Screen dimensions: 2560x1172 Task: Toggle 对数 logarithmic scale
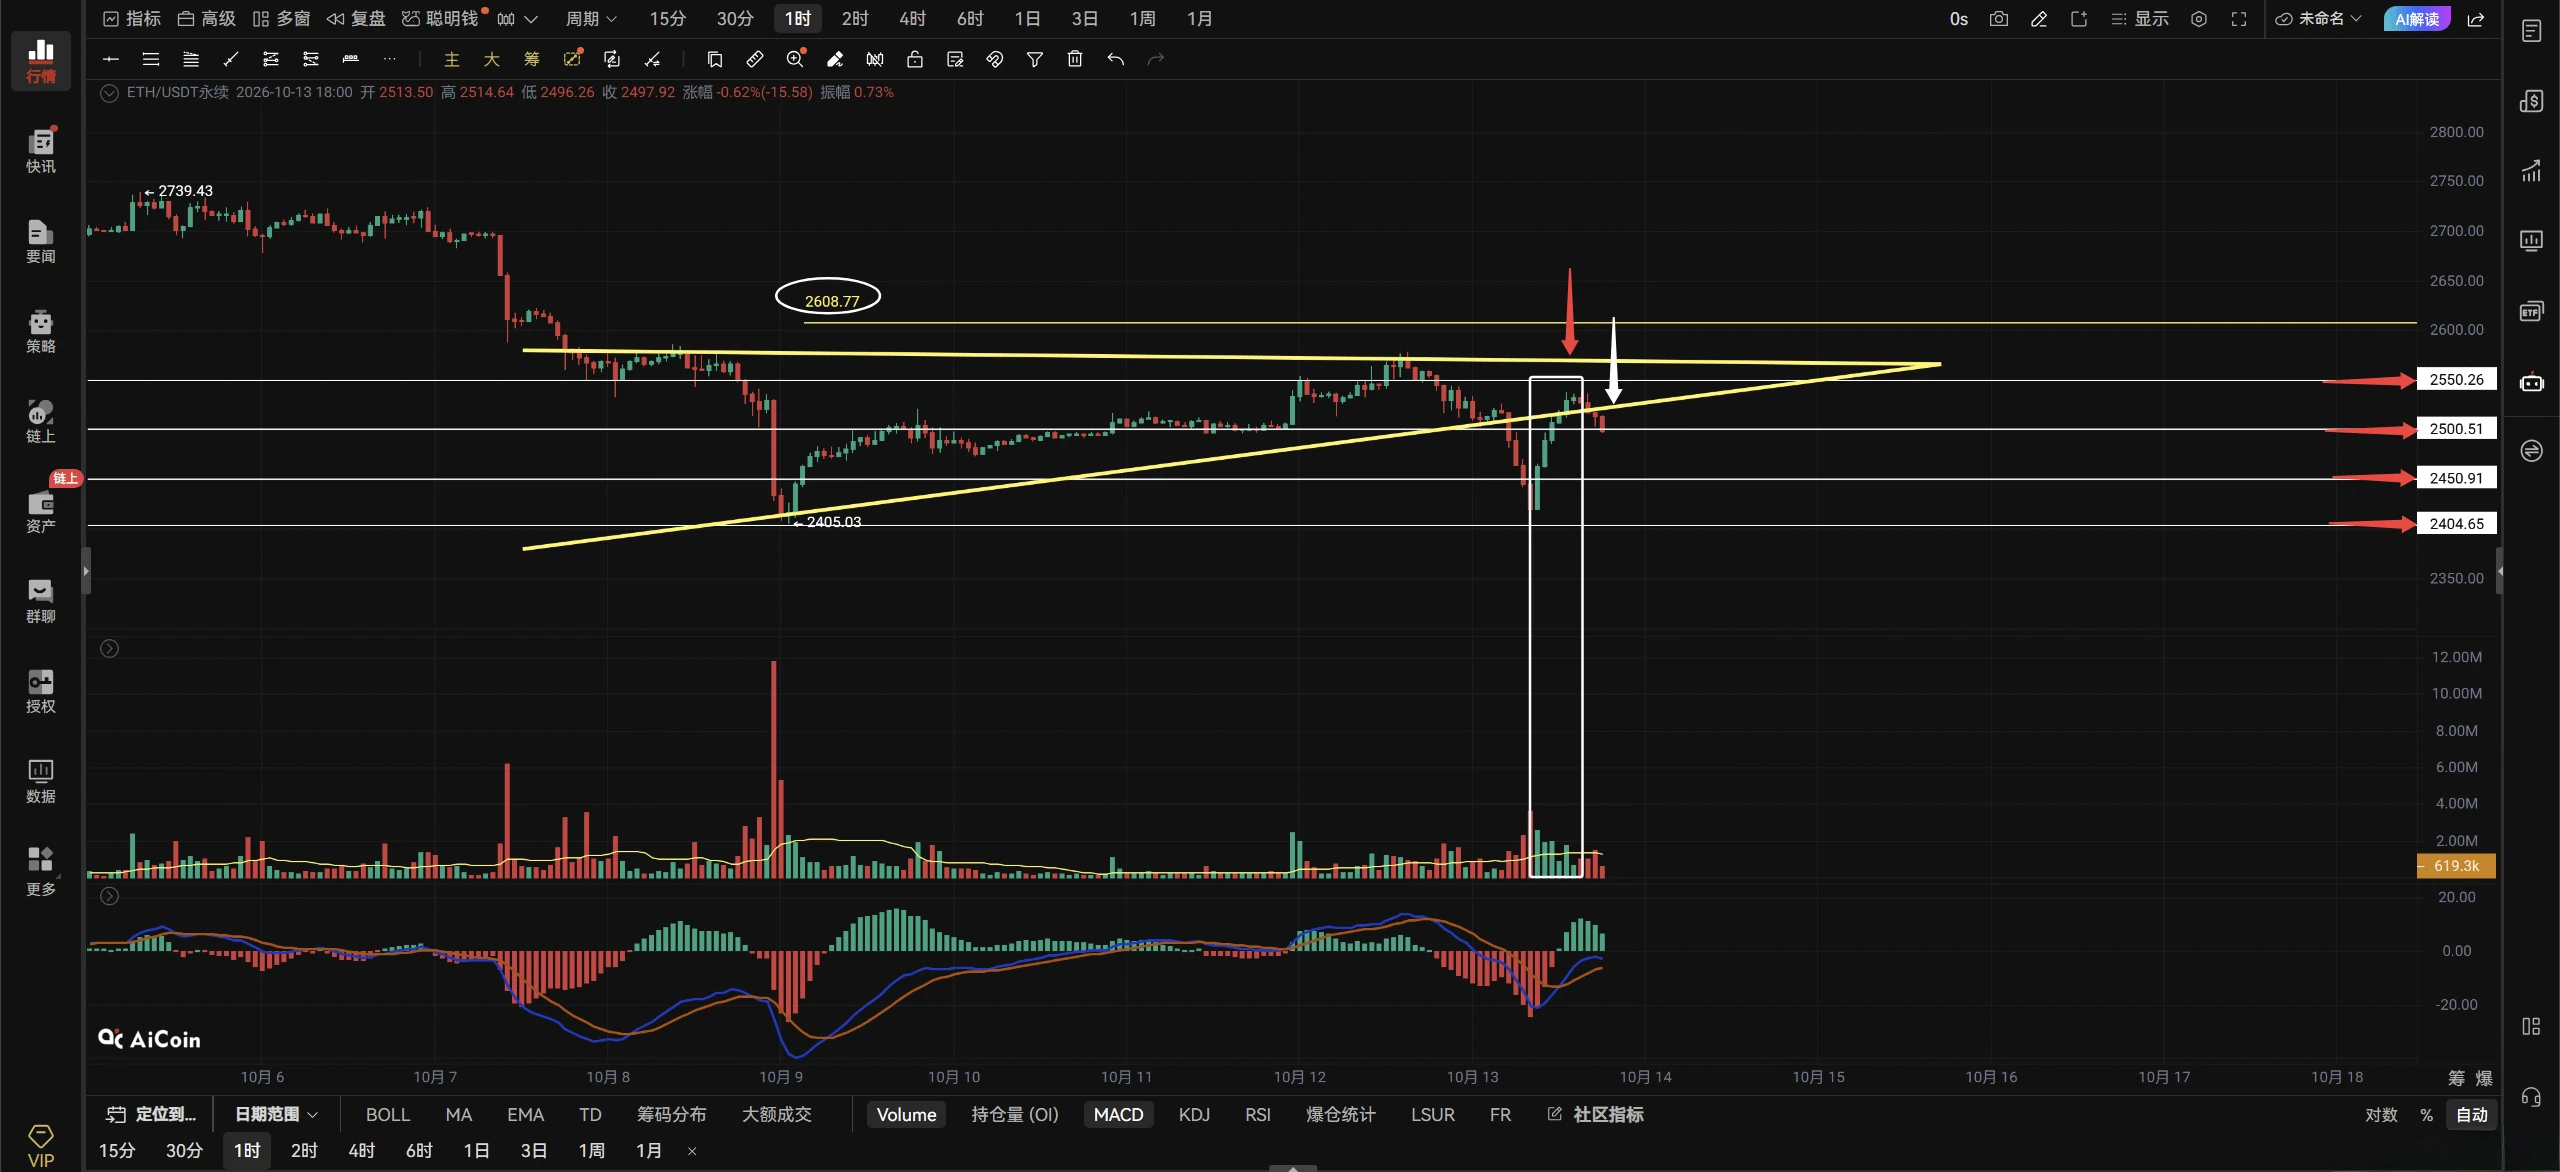pyautogui.click(x=2381, y=1114)
